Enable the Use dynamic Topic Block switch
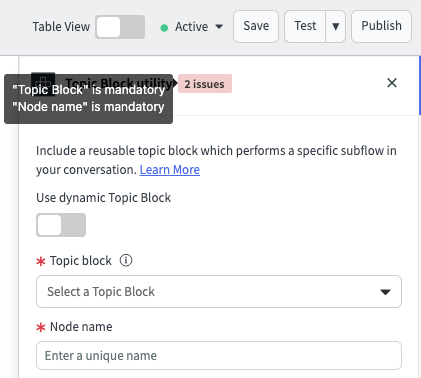Image resolution: width=421 pixels, height=378 pixels. (x=61, y=225)
